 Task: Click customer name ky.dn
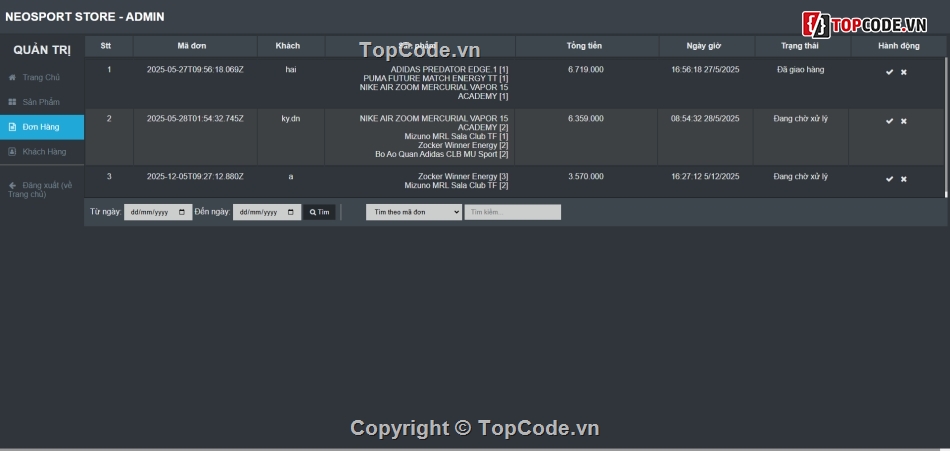[x=291, y=119]
